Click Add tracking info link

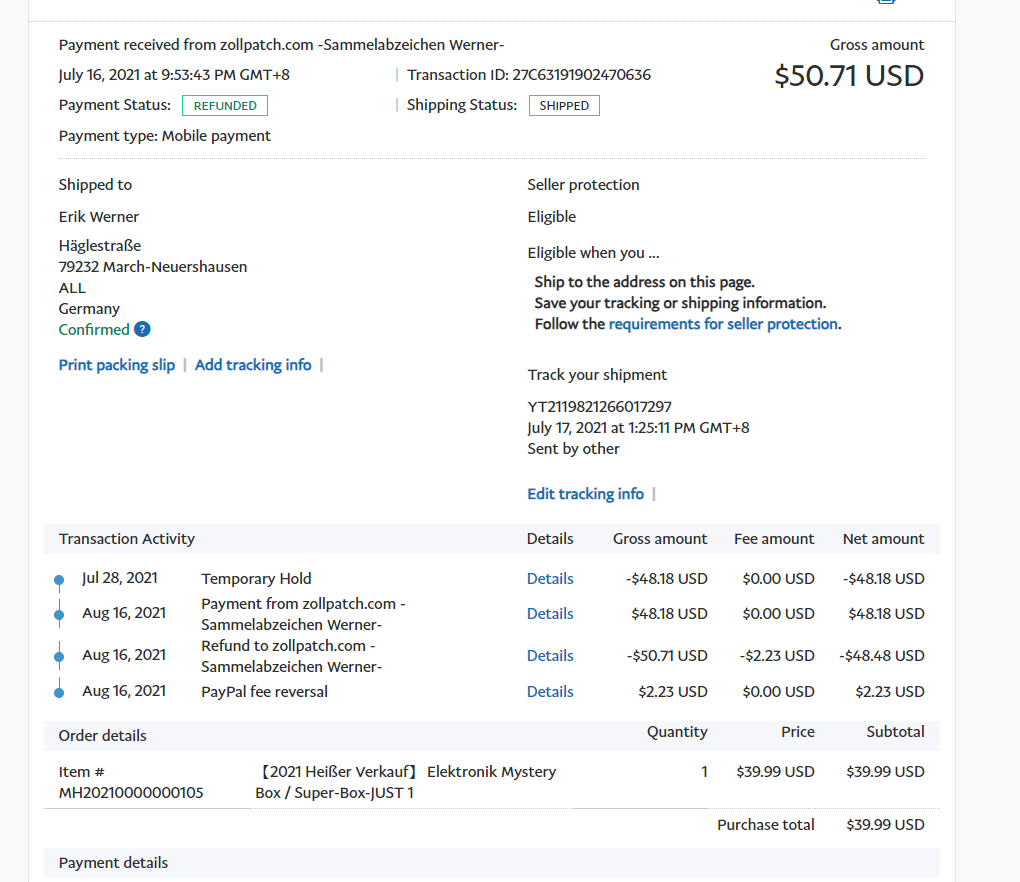[x=253, y=365]
